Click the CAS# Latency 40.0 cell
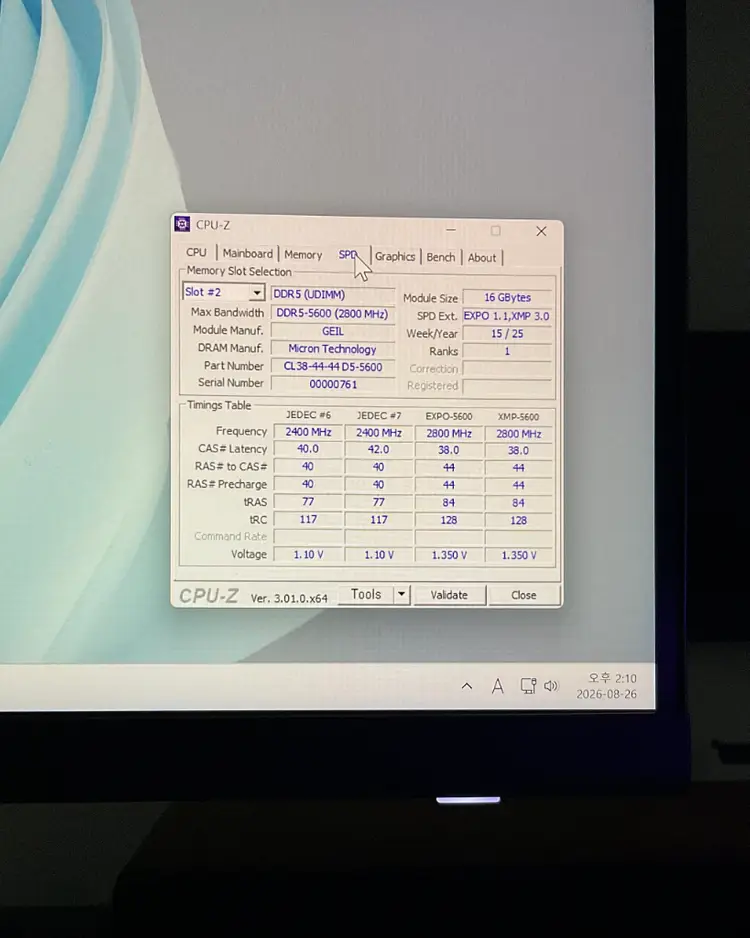Image resolution: width=750 pixels, height=938 pixels. point(308,449)
